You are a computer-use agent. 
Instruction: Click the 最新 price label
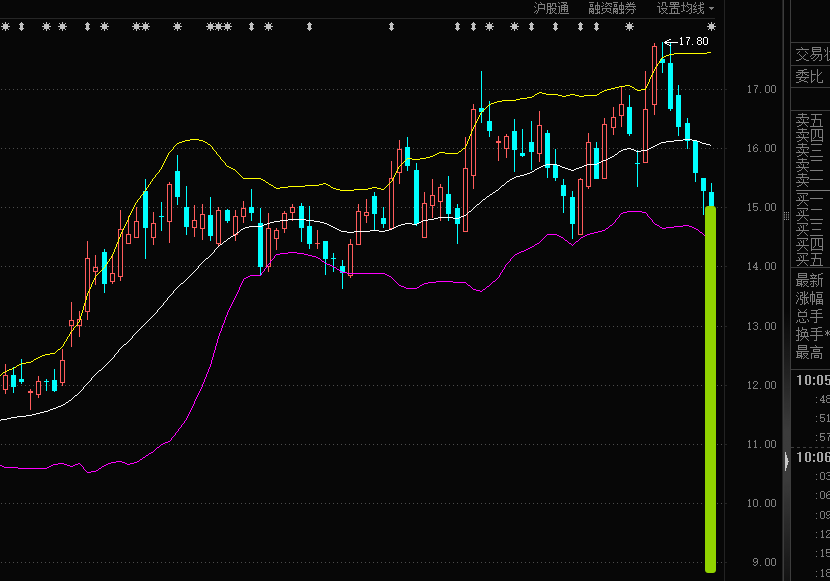809,280
